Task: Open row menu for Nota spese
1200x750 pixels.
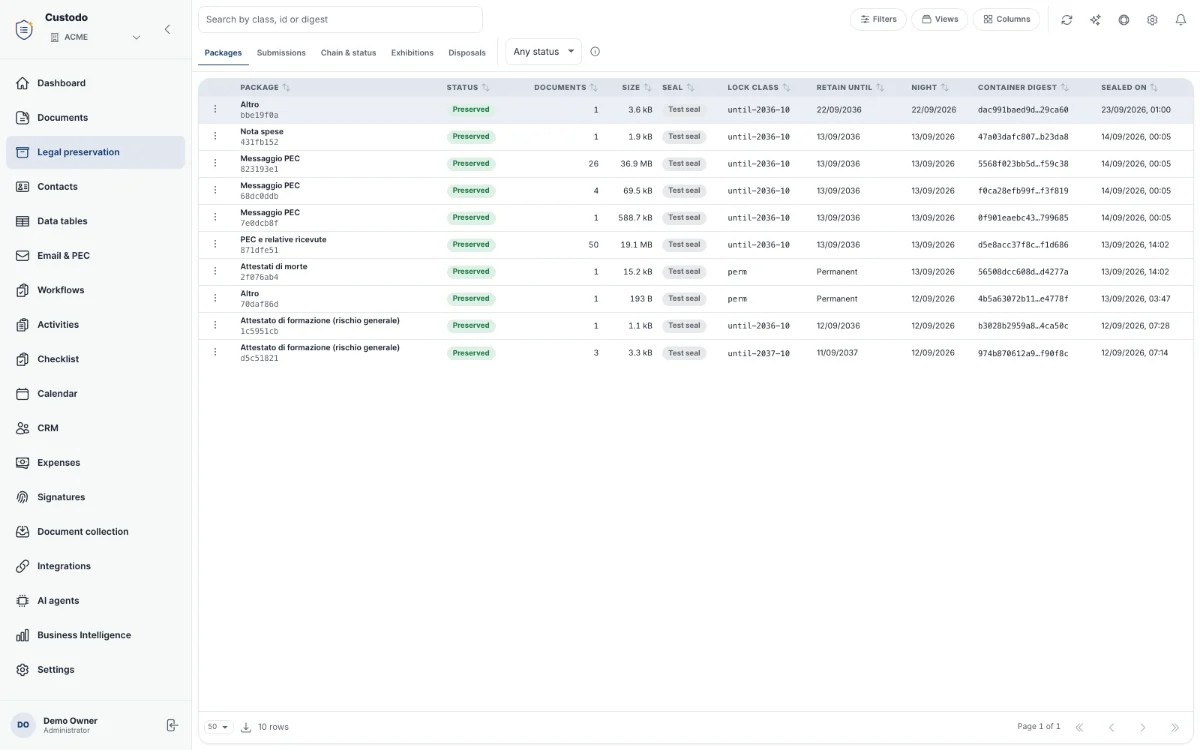Action: point(215,137)
